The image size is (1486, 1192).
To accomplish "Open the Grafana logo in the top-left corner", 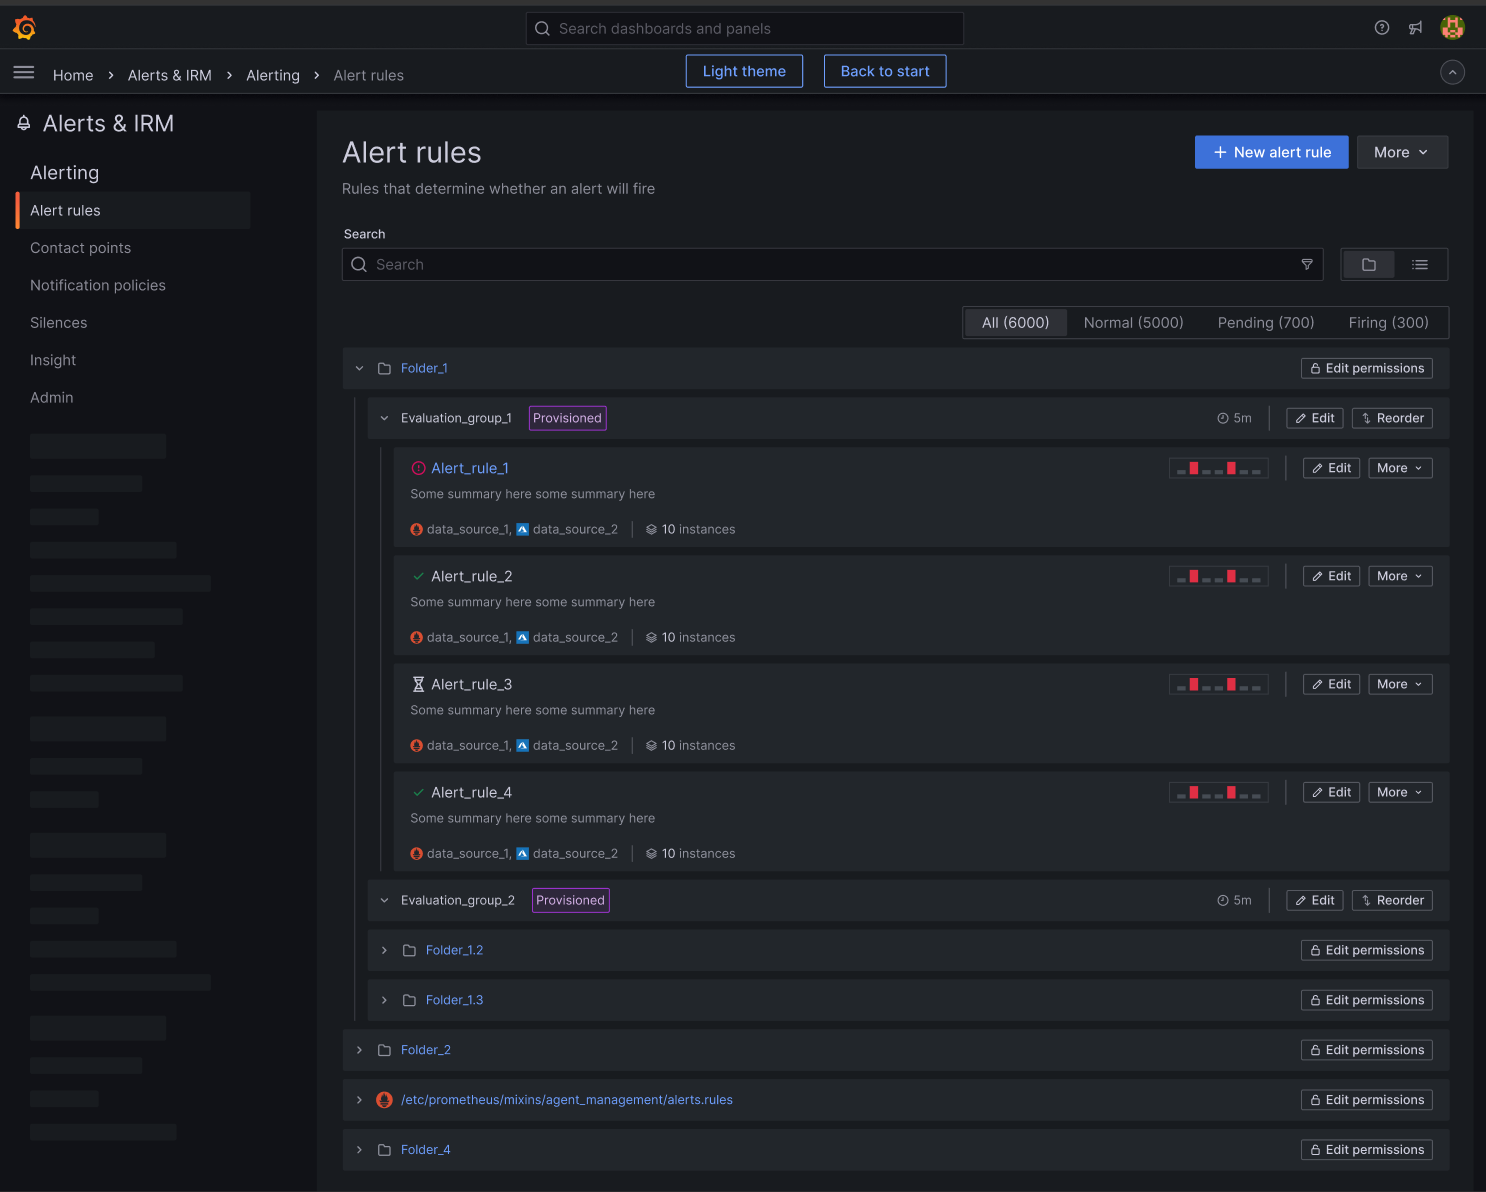I will [24, 28].
